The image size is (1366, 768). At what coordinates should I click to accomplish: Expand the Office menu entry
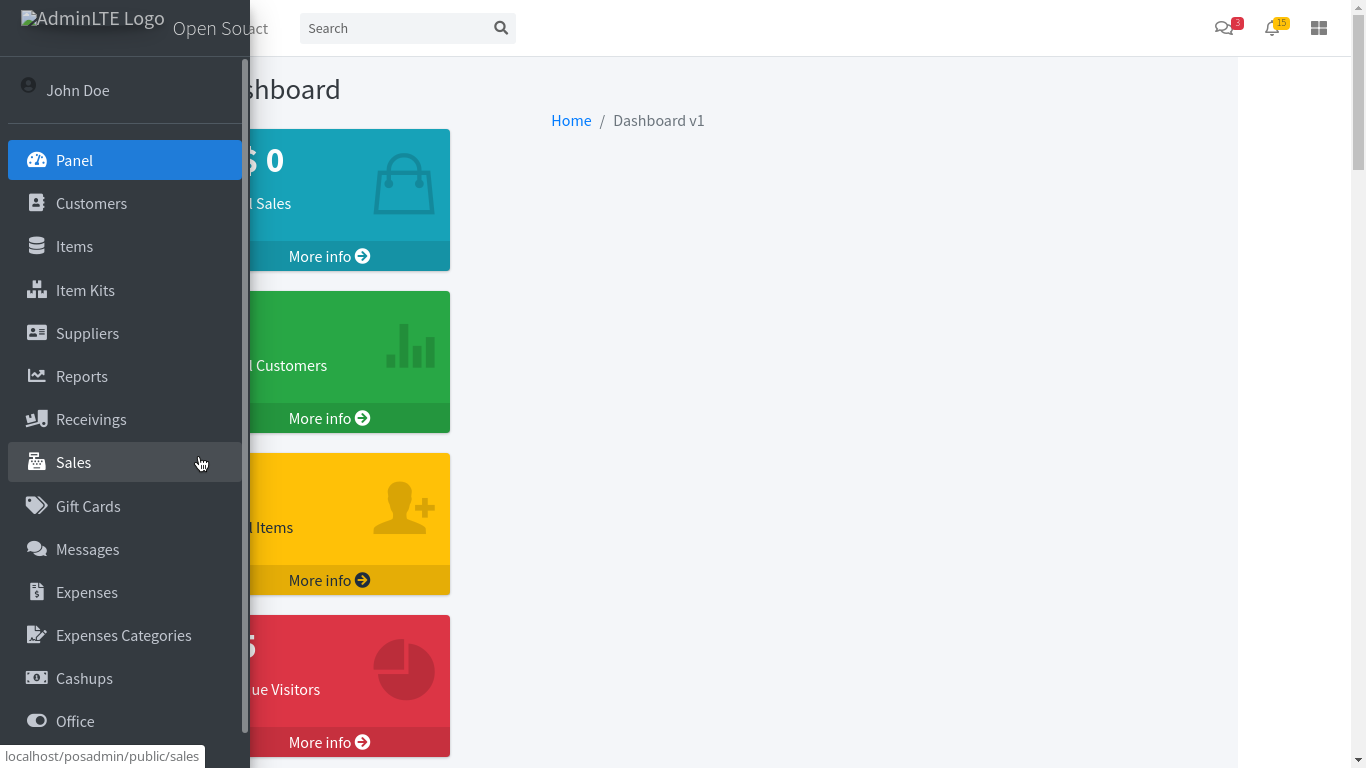tap(75, 721)
